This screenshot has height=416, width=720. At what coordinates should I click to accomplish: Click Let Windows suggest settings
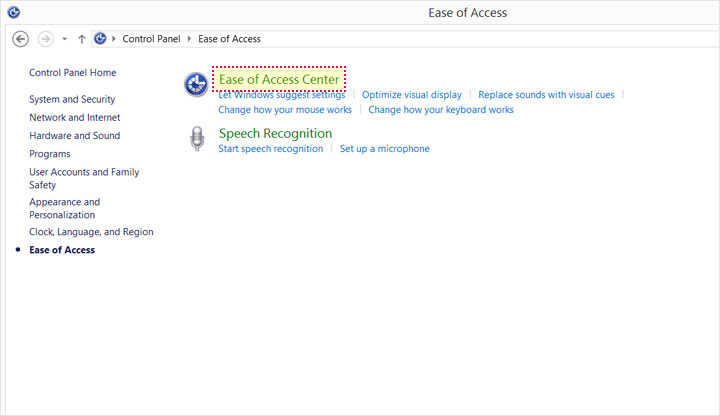pos(281,95)
